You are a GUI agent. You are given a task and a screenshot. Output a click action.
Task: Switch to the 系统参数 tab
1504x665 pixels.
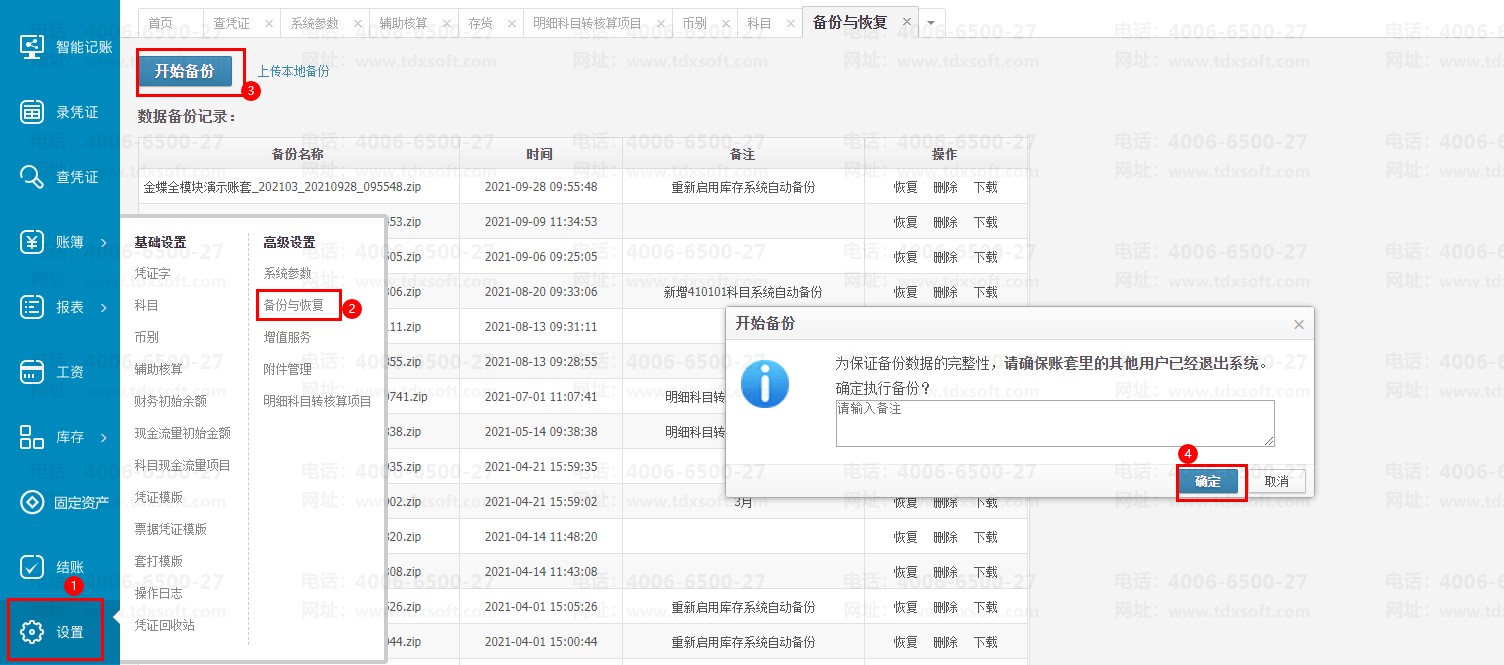pos(314,23)
